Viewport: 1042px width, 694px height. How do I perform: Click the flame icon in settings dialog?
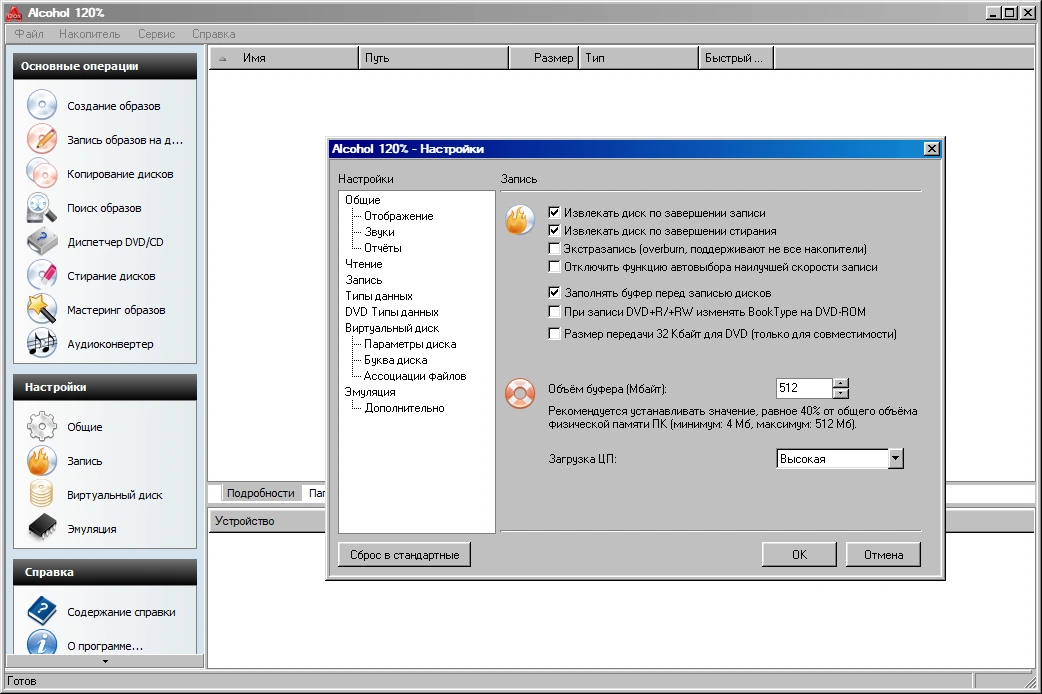click(520, 220)
